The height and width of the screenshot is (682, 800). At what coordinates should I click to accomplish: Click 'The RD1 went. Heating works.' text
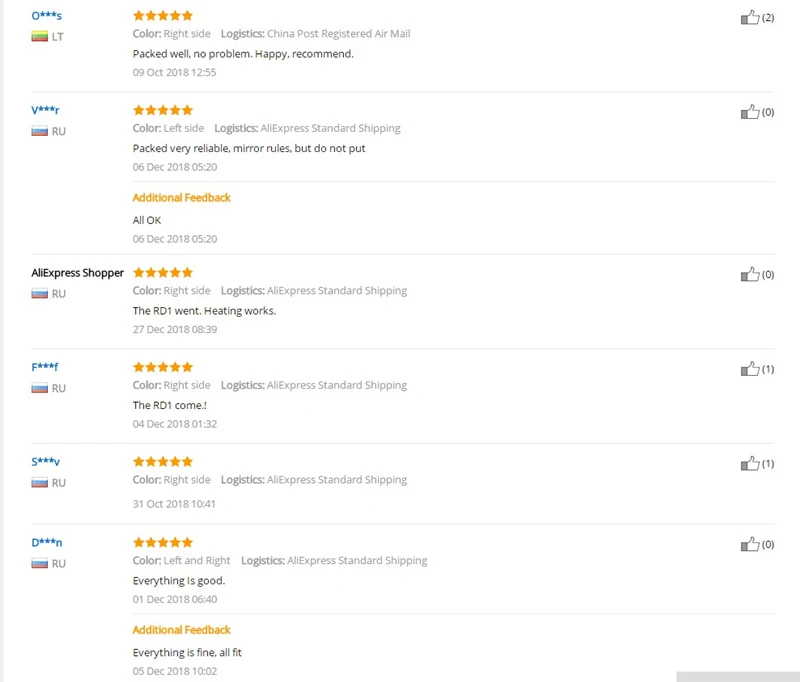[x=204, y=311]
